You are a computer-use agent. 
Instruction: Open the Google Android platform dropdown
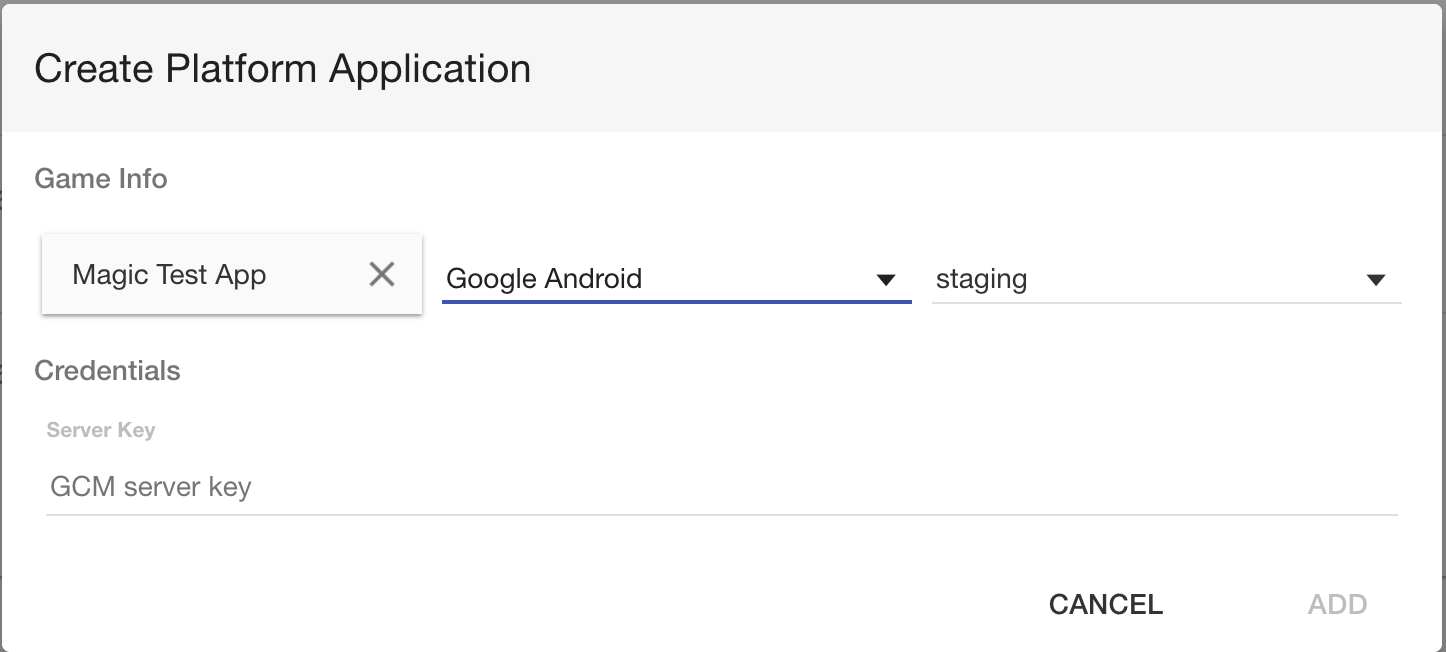[676, 279]
